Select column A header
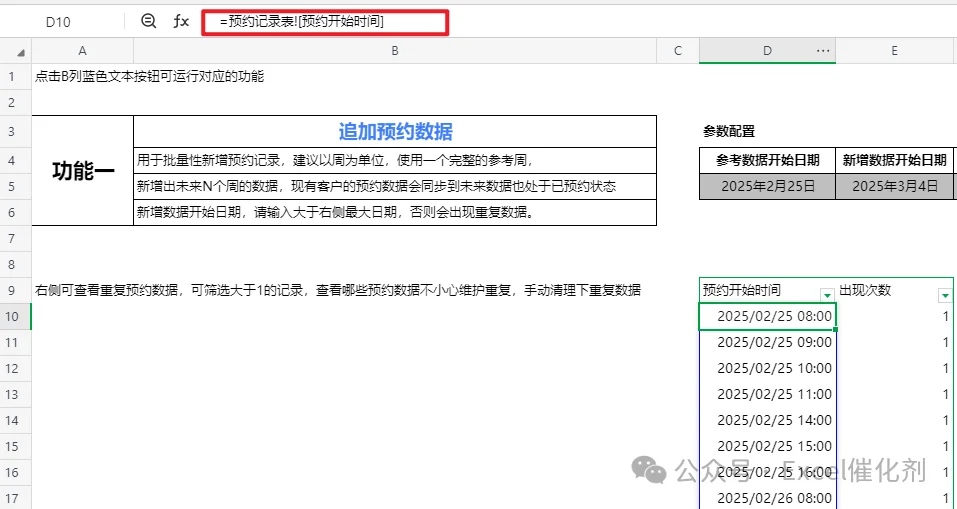Viewport: 957px width, 509px height. coord(82,51)
